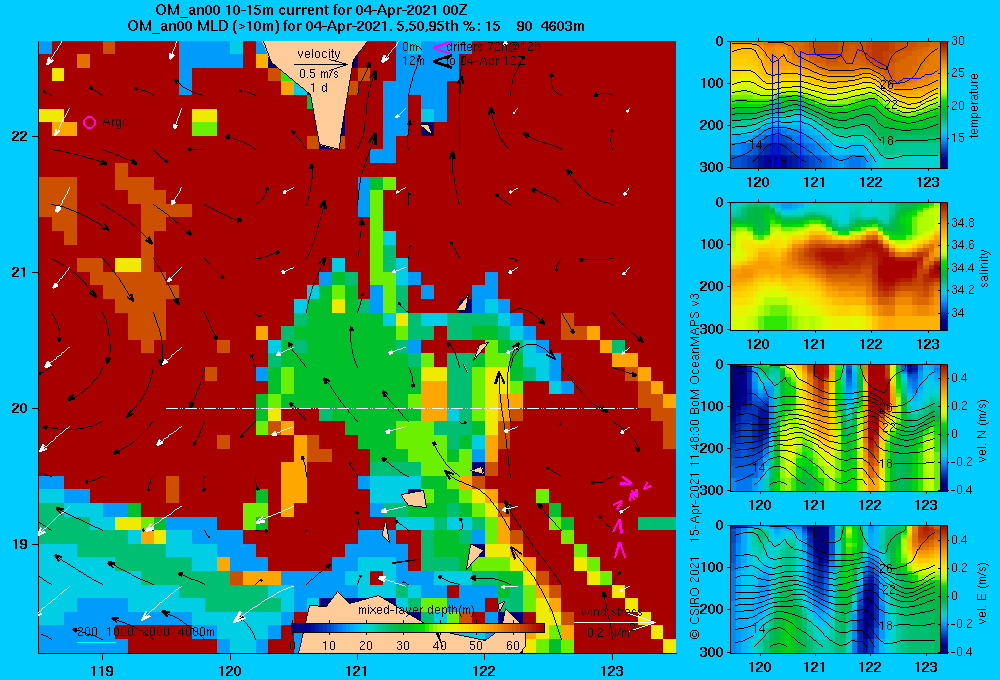This screenshot has height=680, width=1000.
Task: Click longitude label 121 on main map
Action: click(357, 670)
